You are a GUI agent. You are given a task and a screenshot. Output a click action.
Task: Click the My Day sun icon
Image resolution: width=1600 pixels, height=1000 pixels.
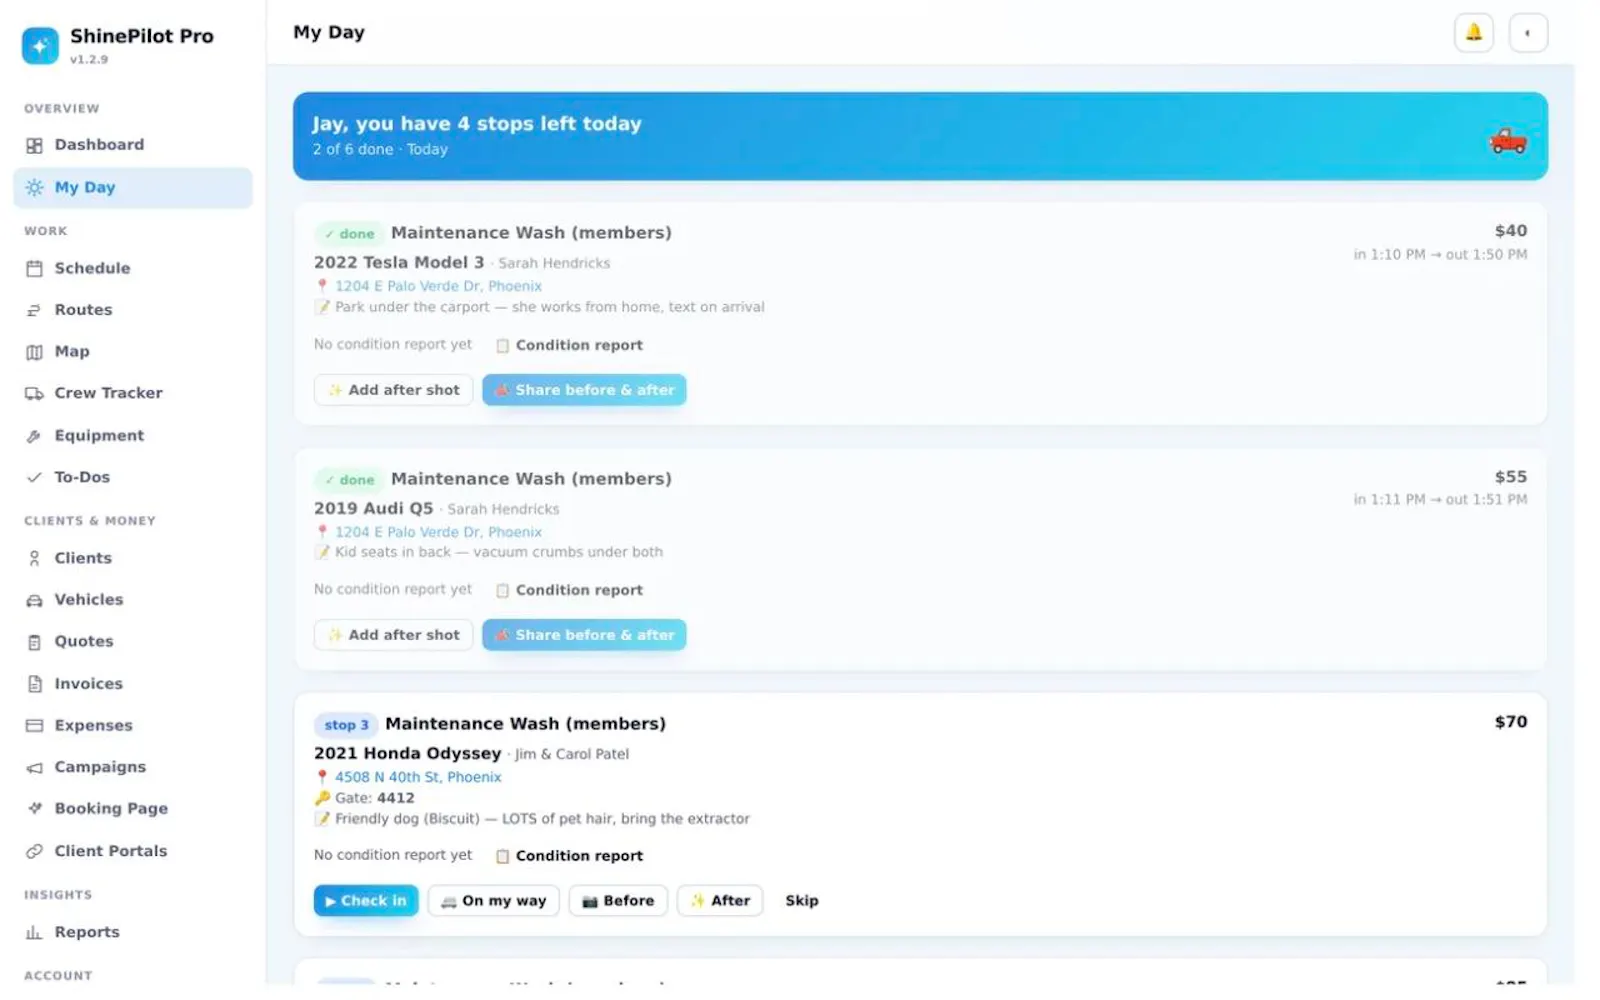tap(34, 187)
